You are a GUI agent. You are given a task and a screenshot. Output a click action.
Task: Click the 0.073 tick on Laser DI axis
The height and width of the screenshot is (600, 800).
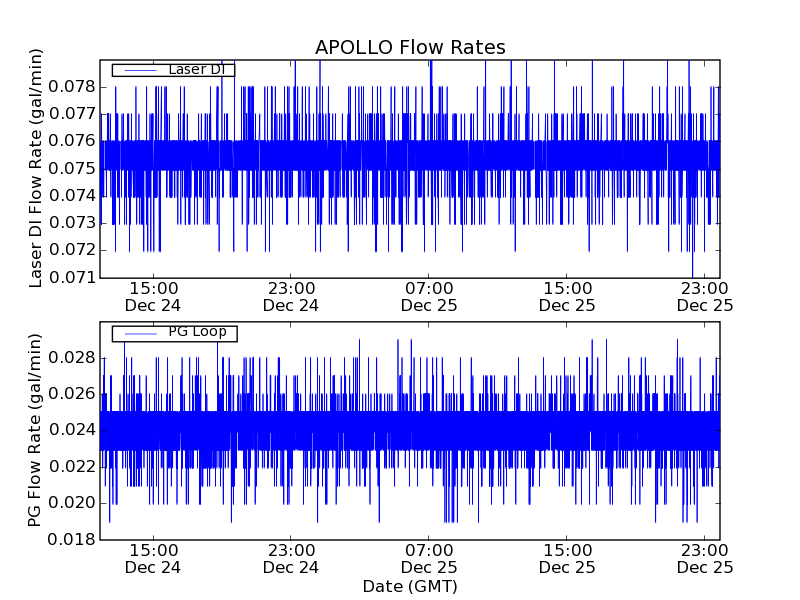point(72,223)
